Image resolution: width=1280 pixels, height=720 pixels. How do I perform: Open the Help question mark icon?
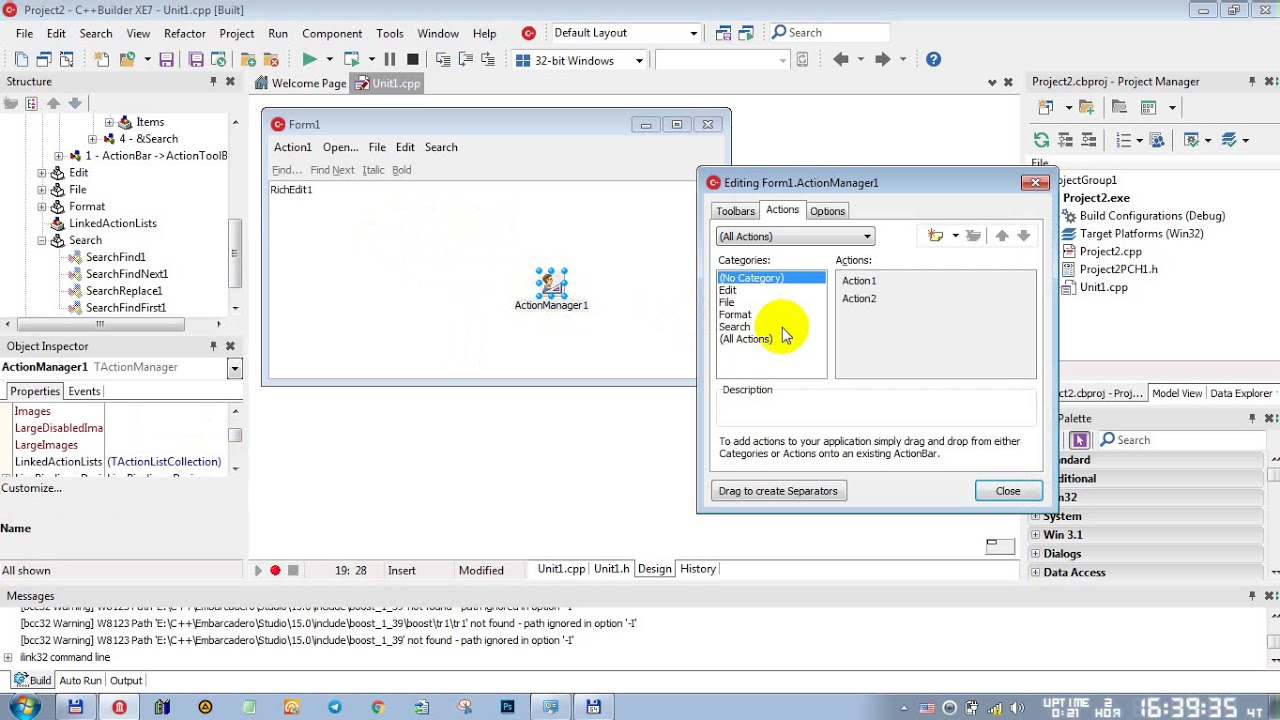tap(933, 60)
